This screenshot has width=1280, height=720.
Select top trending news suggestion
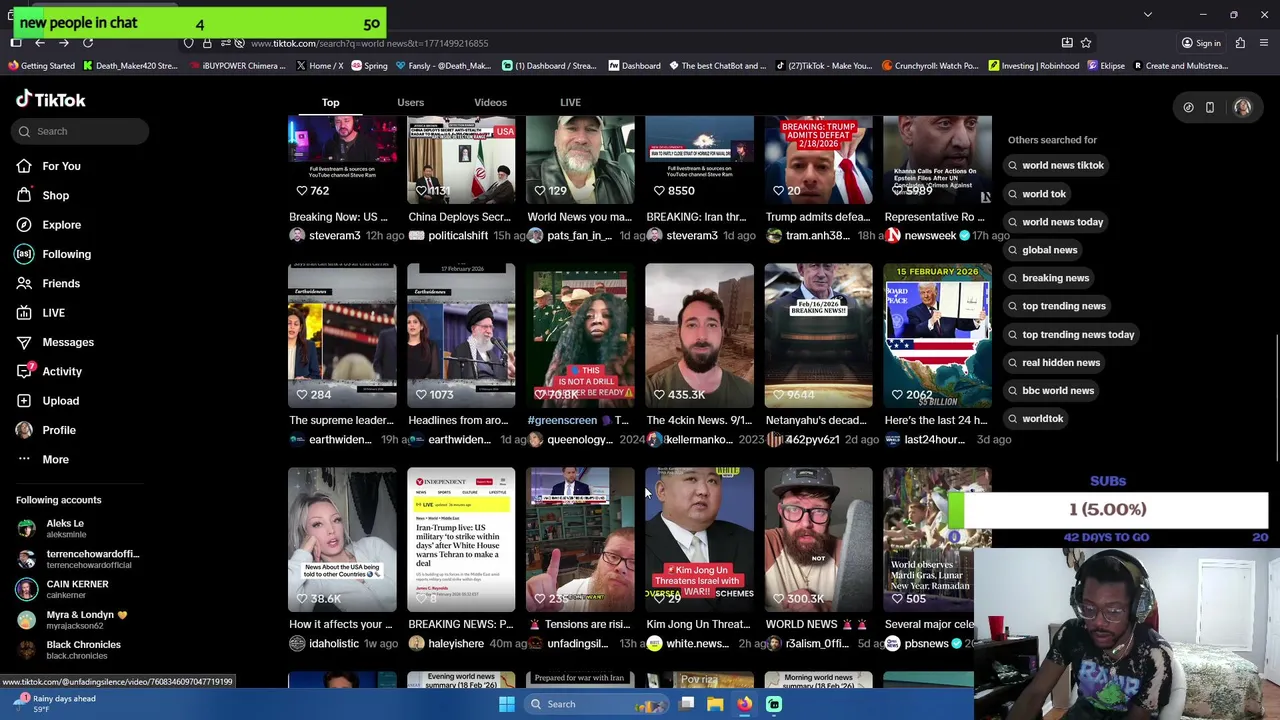[1057, 306]
